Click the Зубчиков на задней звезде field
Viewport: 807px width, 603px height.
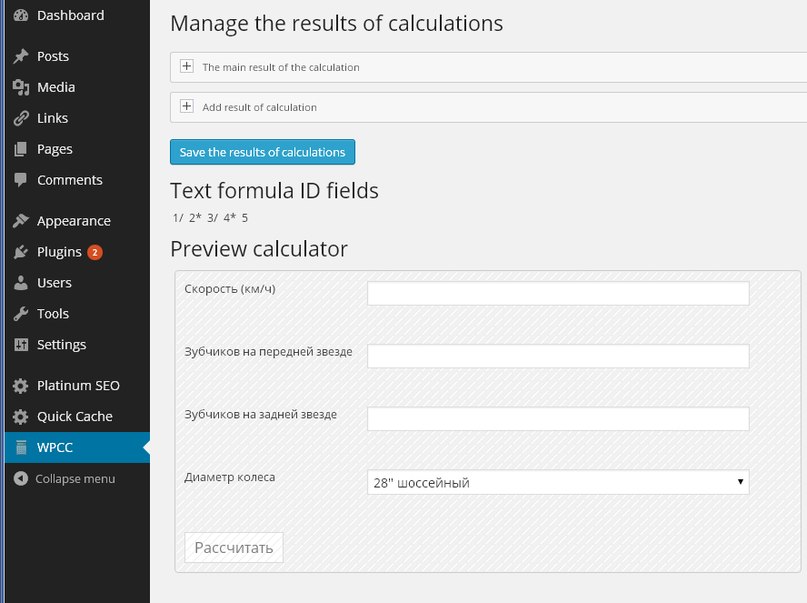coord(558,418)
